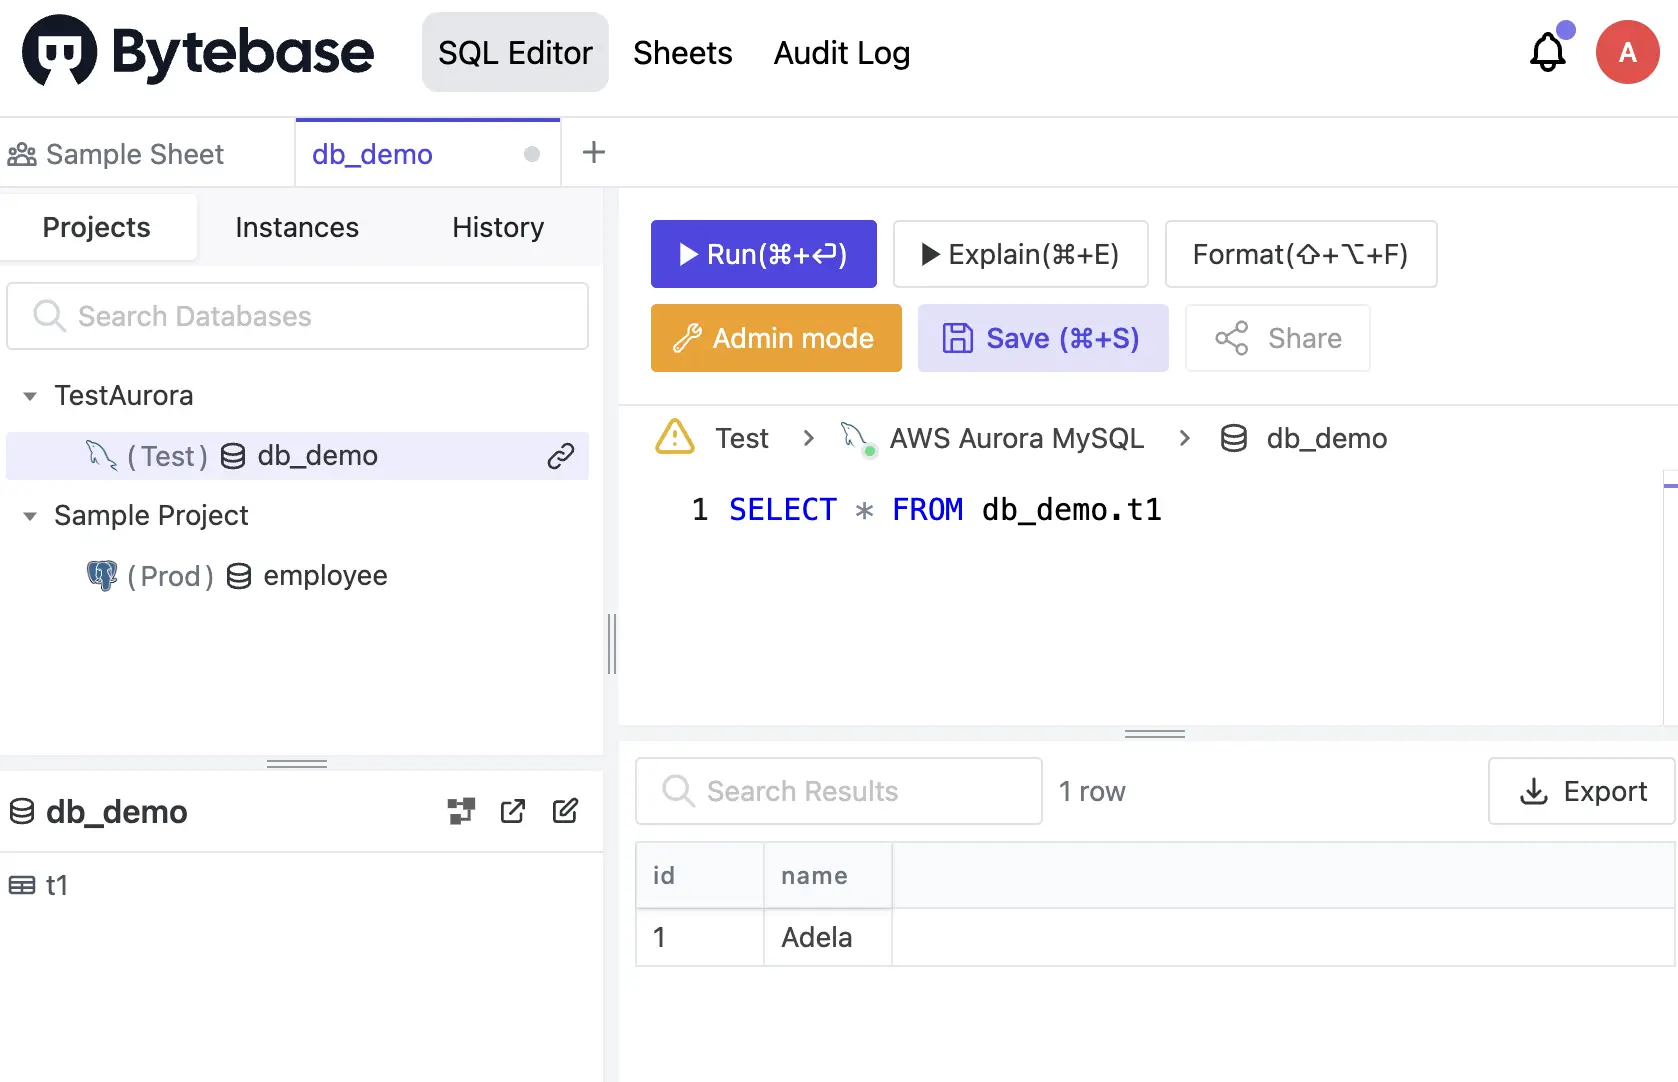
Task: Click the link icon on db_demo row
Action: point(561,456)
